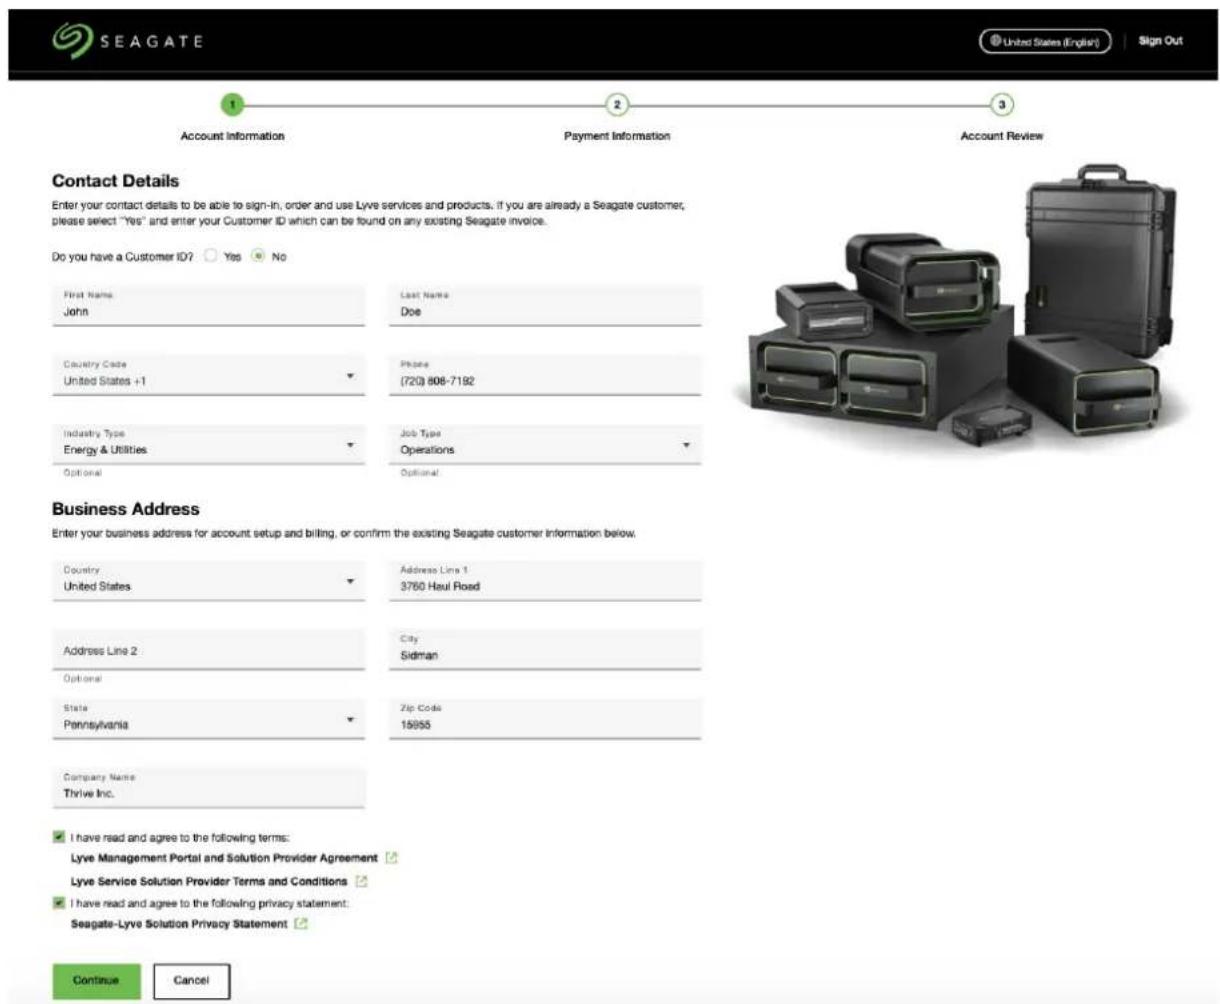
Task: Click the Address Line 2 field
Action: click(208, 649)
